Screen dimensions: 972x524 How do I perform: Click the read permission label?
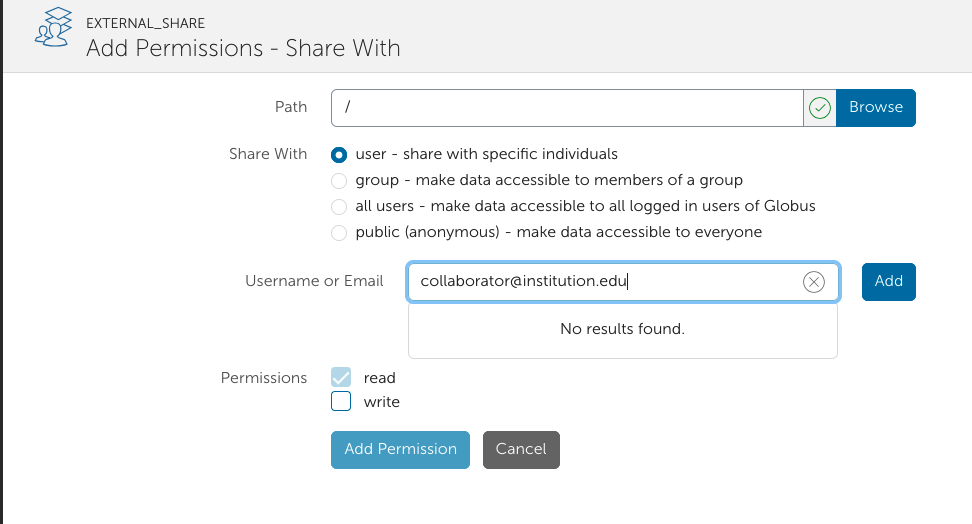379,378
